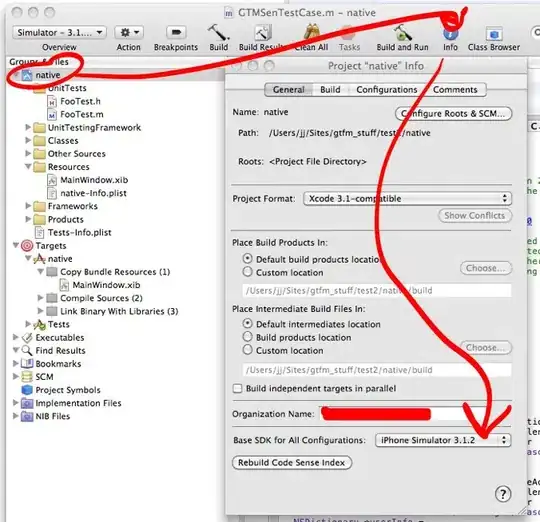Image resolution: width=540 pixels, height=522 pixels.
Task: Switch to the Build tab
Action: tap(330, 90)
